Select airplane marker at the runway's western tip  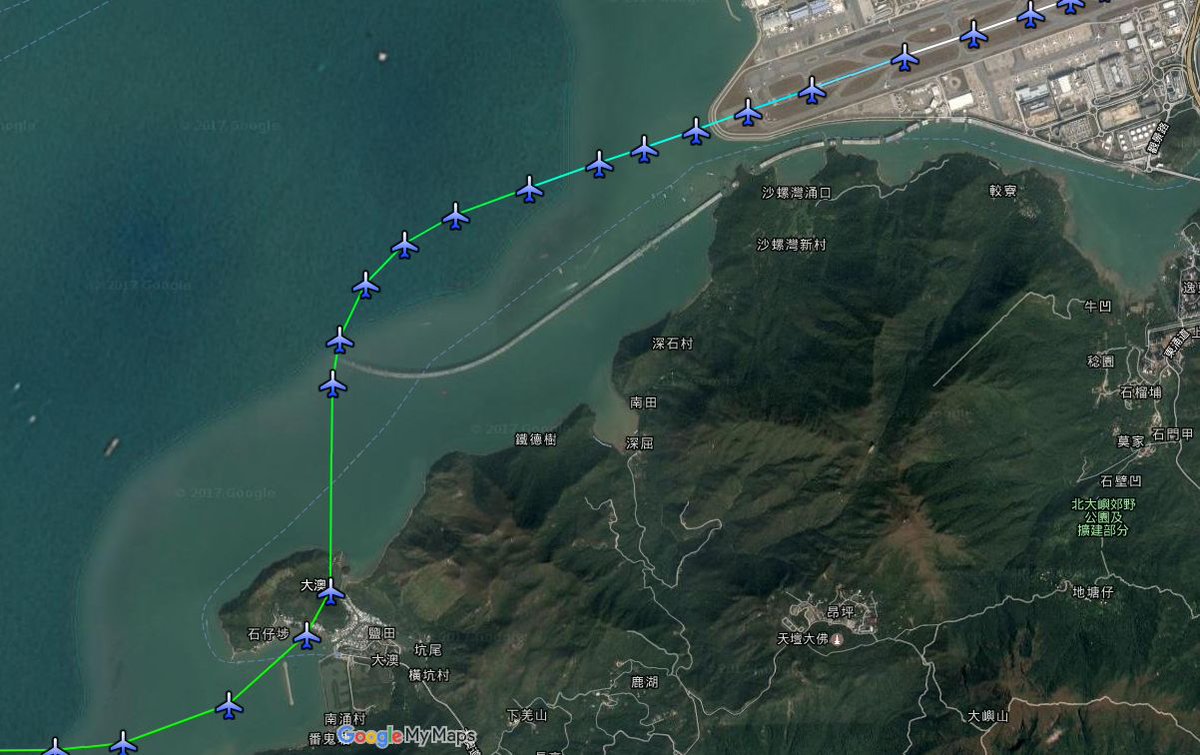(748, 112)
